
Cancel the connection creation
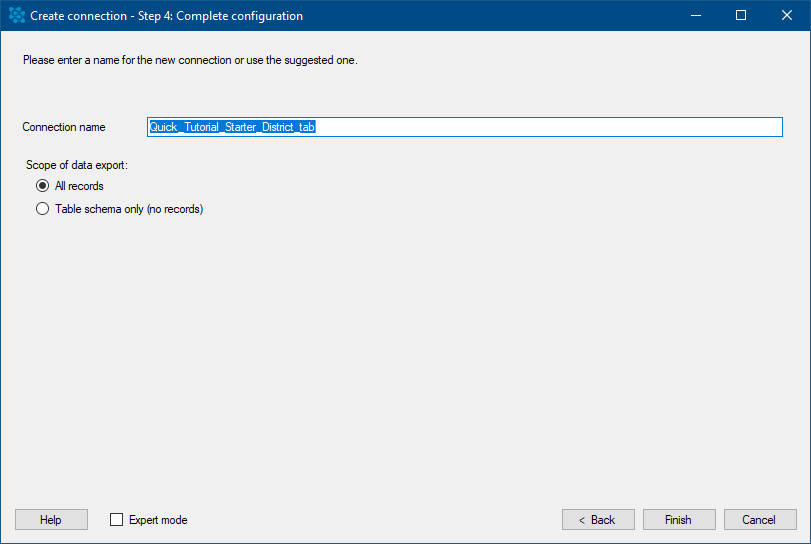click(760, 520)
